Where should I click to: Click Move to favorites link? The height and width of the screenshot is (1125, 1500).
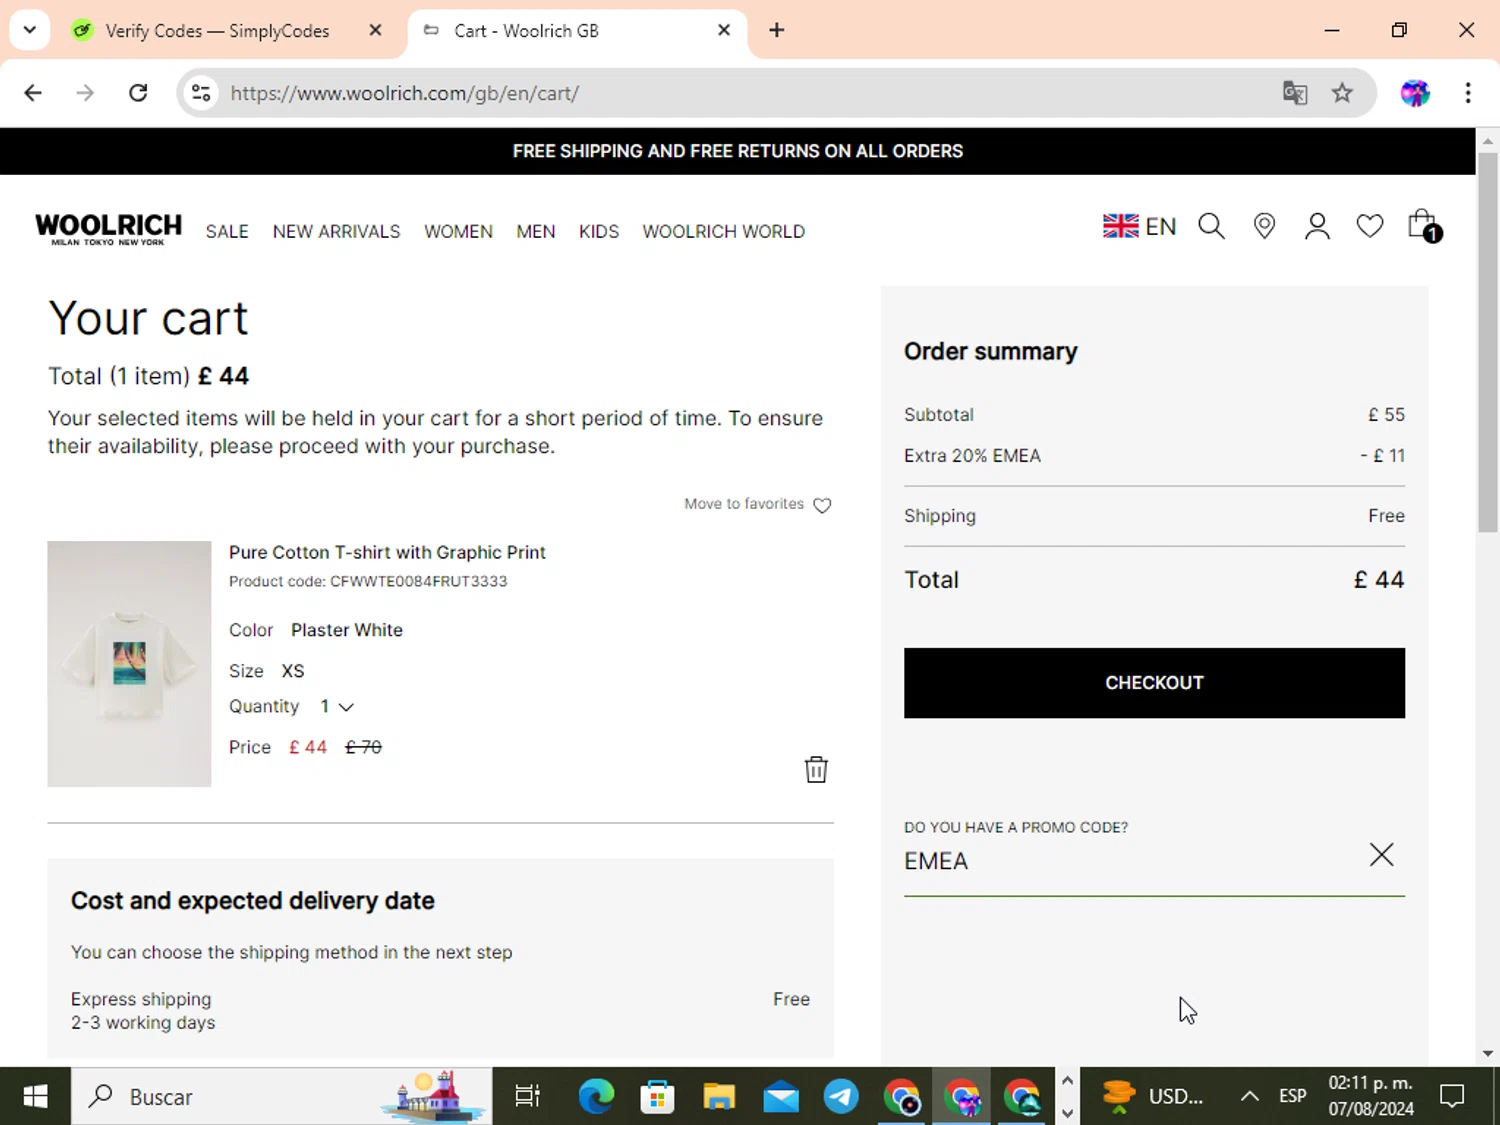coord(744,504)
